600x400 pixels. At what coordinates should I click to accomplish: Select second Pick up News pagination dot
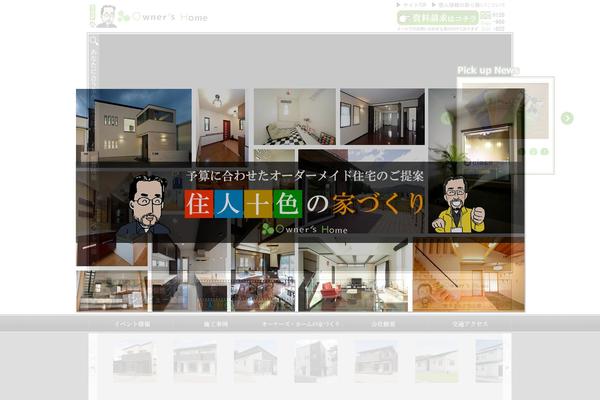pyautogui.click(x=533, y=152)
